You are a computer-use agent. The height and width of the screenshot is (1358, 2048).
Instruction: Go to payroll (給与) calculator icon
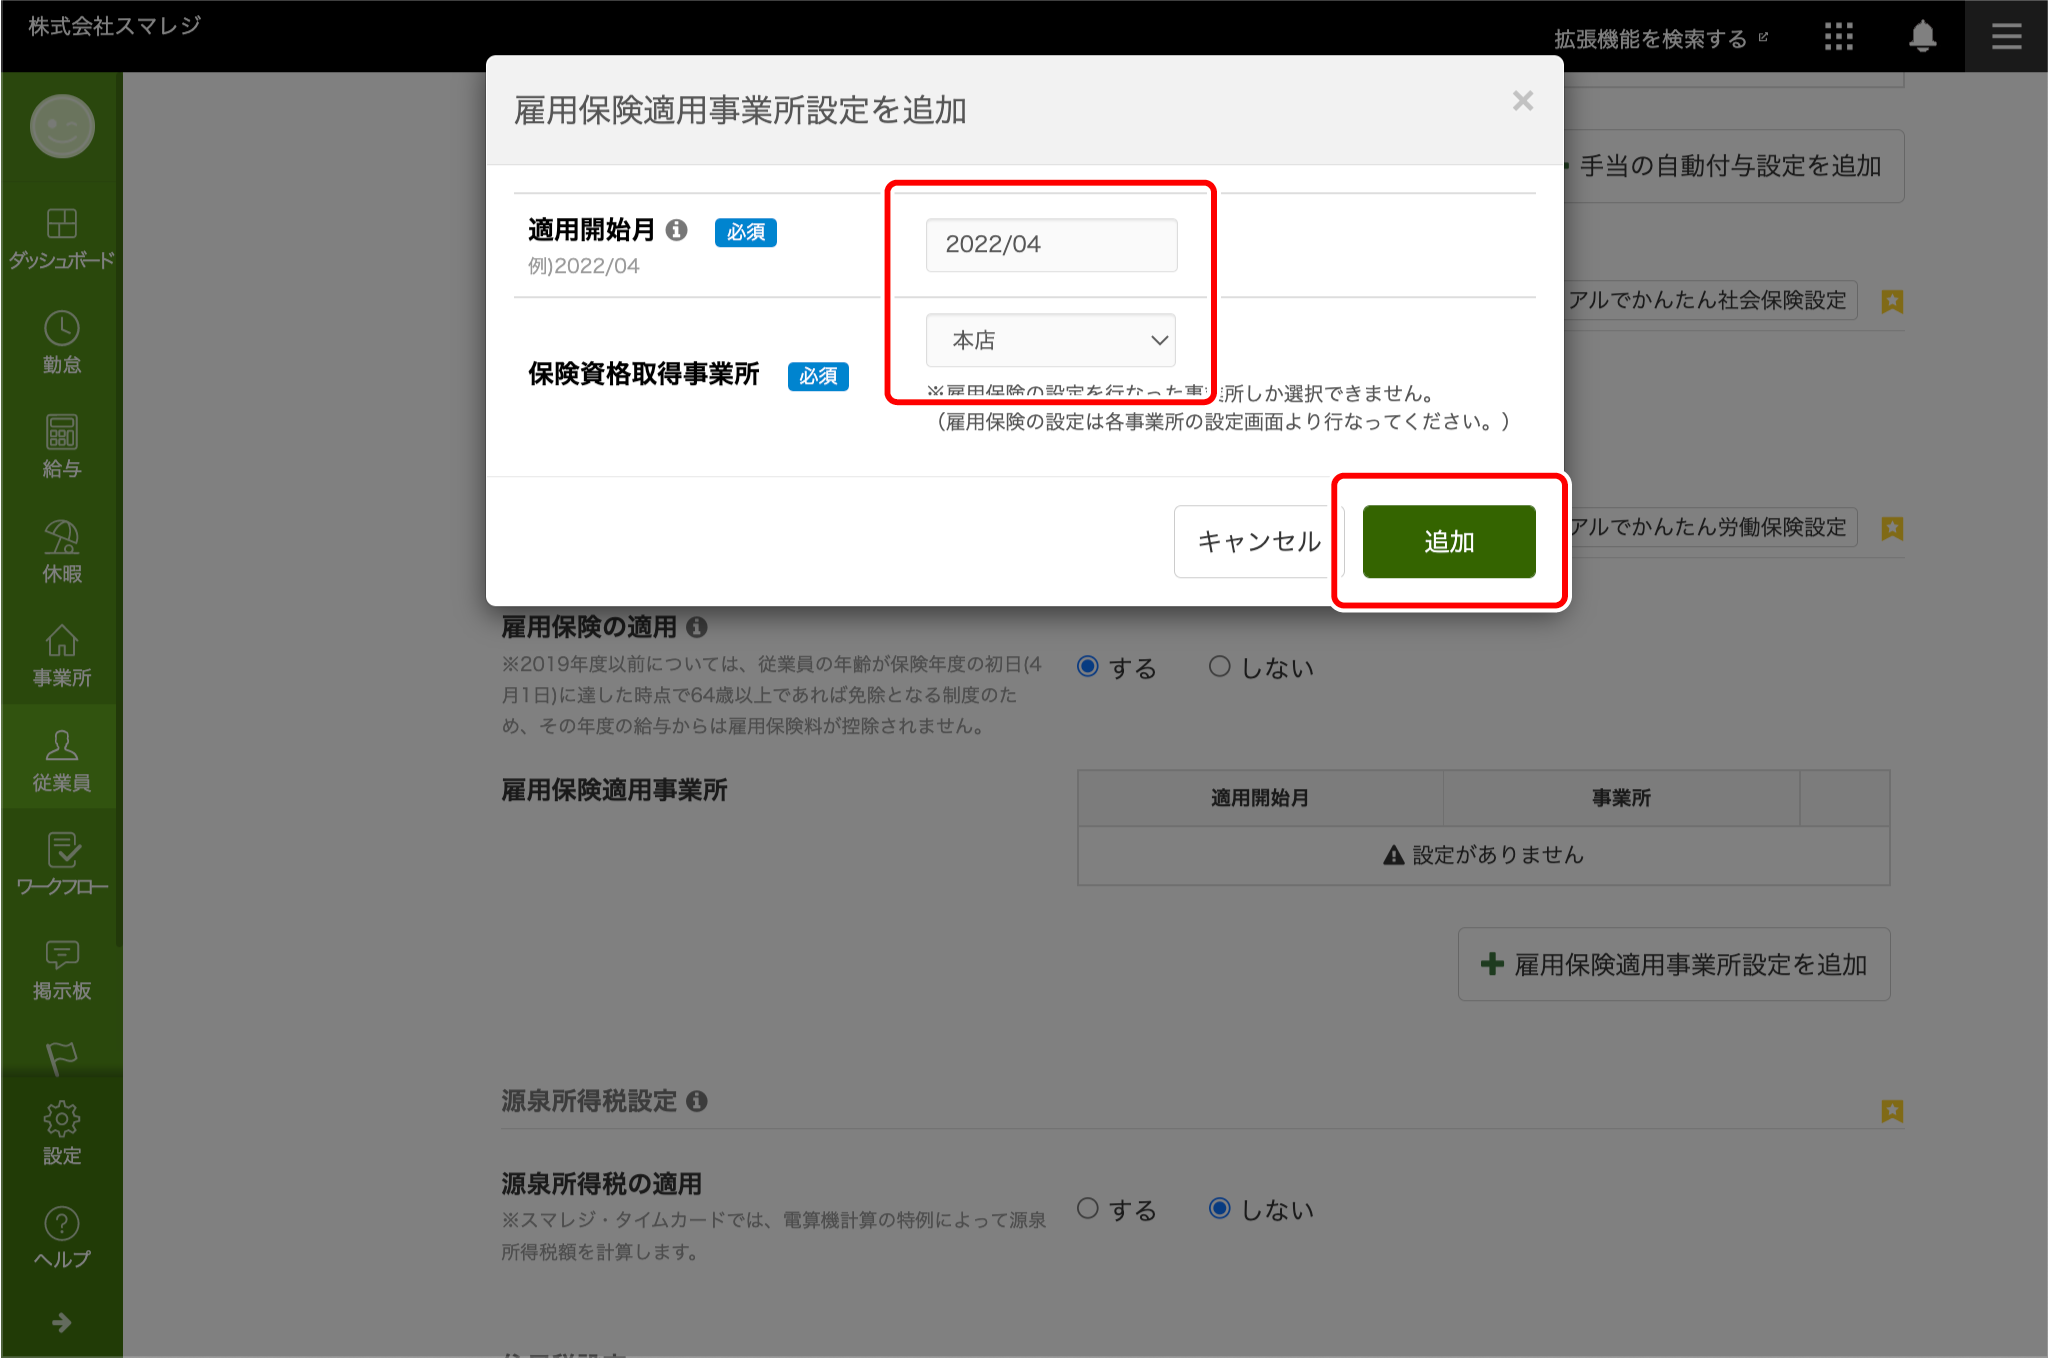(x=61, y=433)
